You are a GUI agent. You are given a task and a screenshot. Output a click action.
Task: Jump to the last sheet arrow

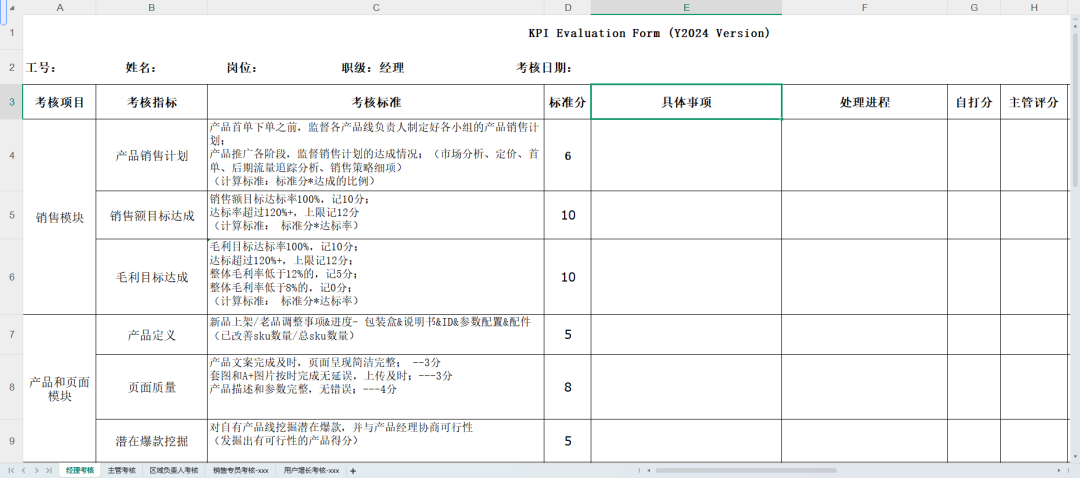click(x=48, y=470)
